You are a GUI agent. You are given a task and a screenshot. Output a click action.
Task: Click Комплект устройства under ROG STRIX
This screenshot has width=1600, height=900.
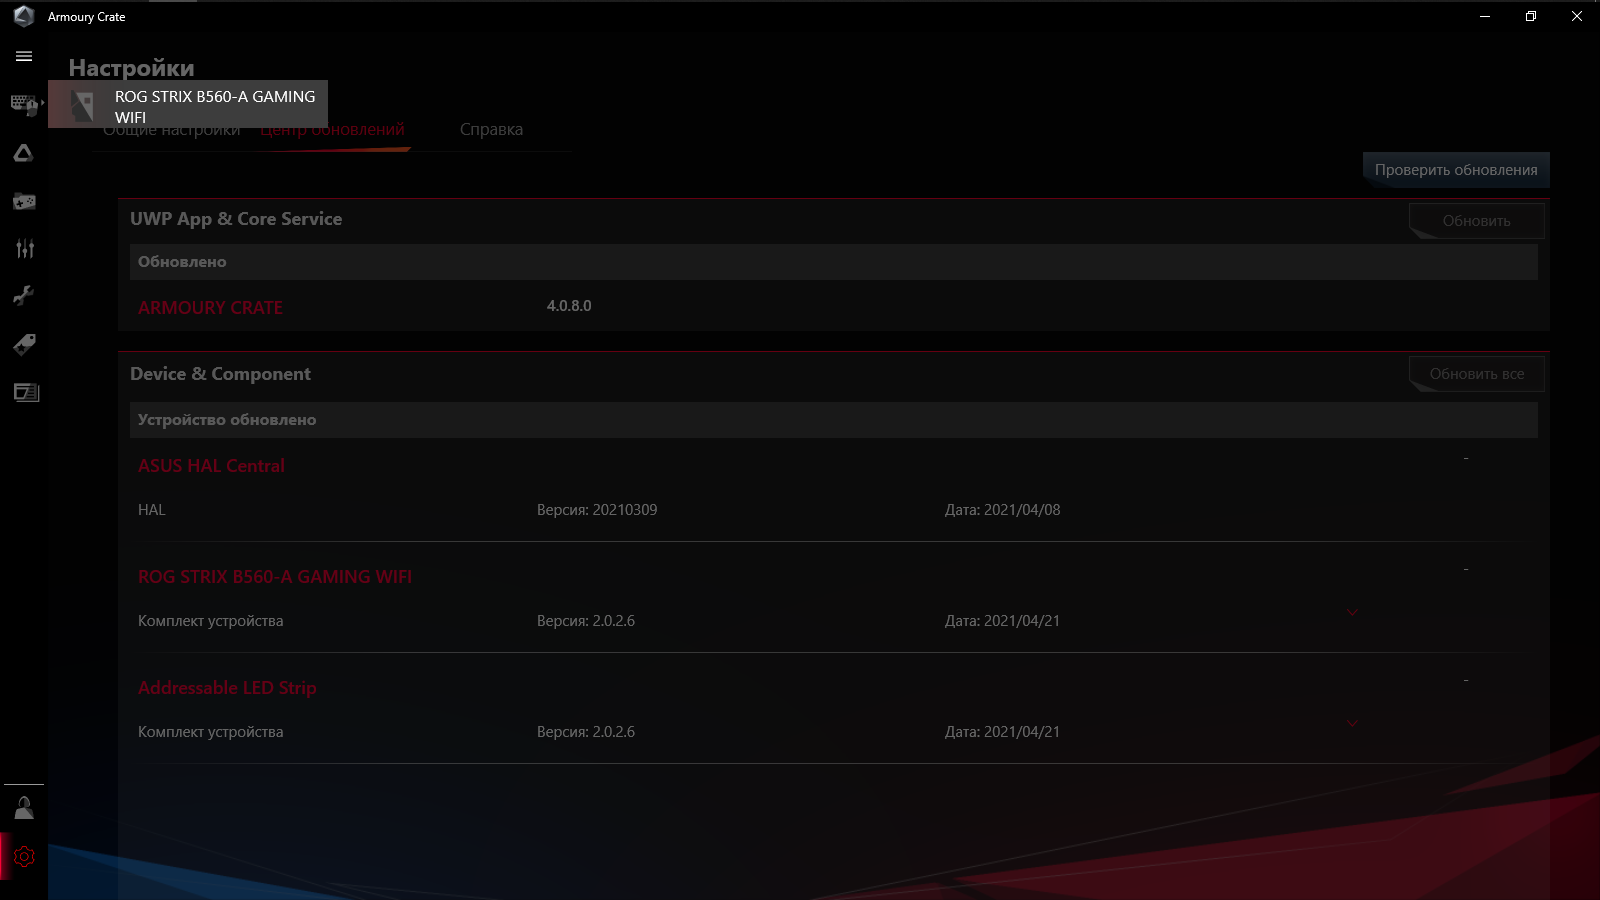211,621
